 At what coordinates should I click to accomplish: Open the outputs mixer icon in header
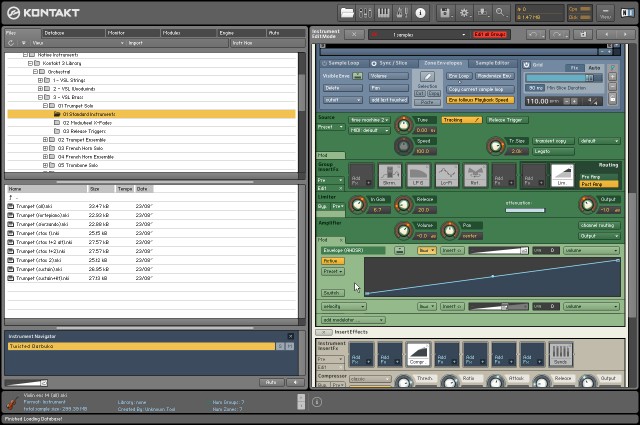(x=365, y=13)
